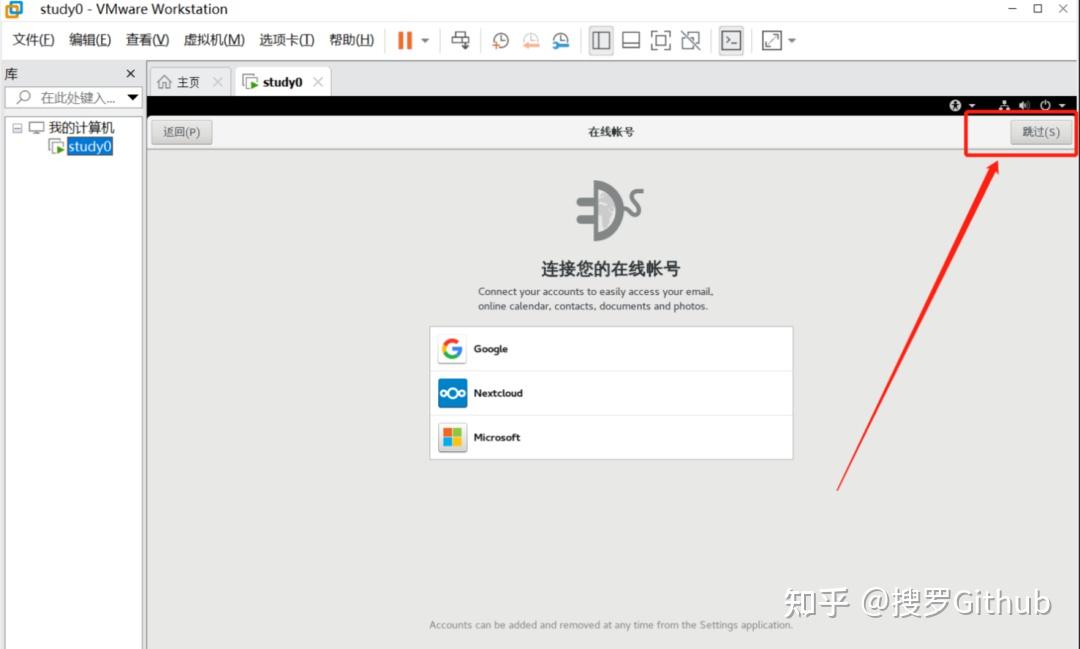Screen dimensions: 1080x649
Task: Switch to Unity mode
Action: (690, 41)
